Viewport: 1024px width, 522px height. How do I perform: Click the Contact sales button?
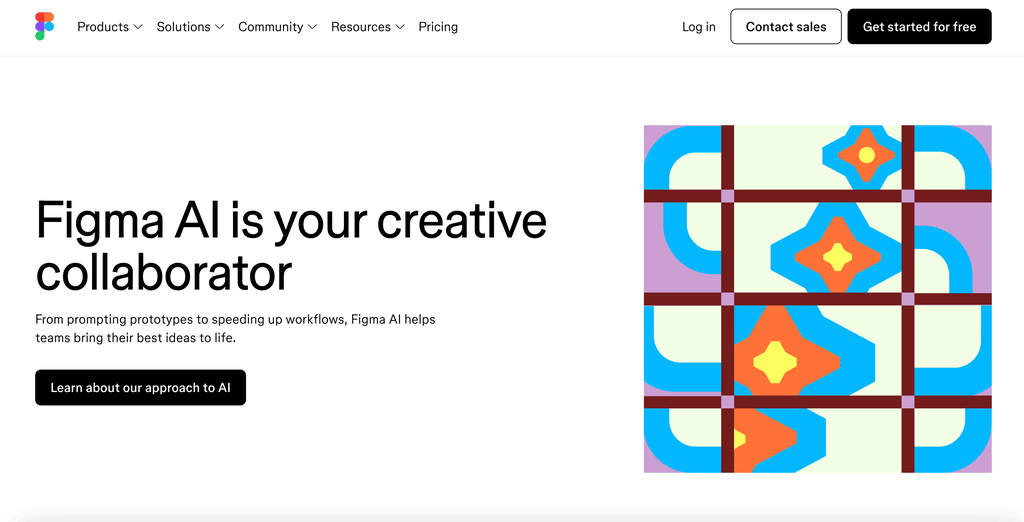point(786,27)
